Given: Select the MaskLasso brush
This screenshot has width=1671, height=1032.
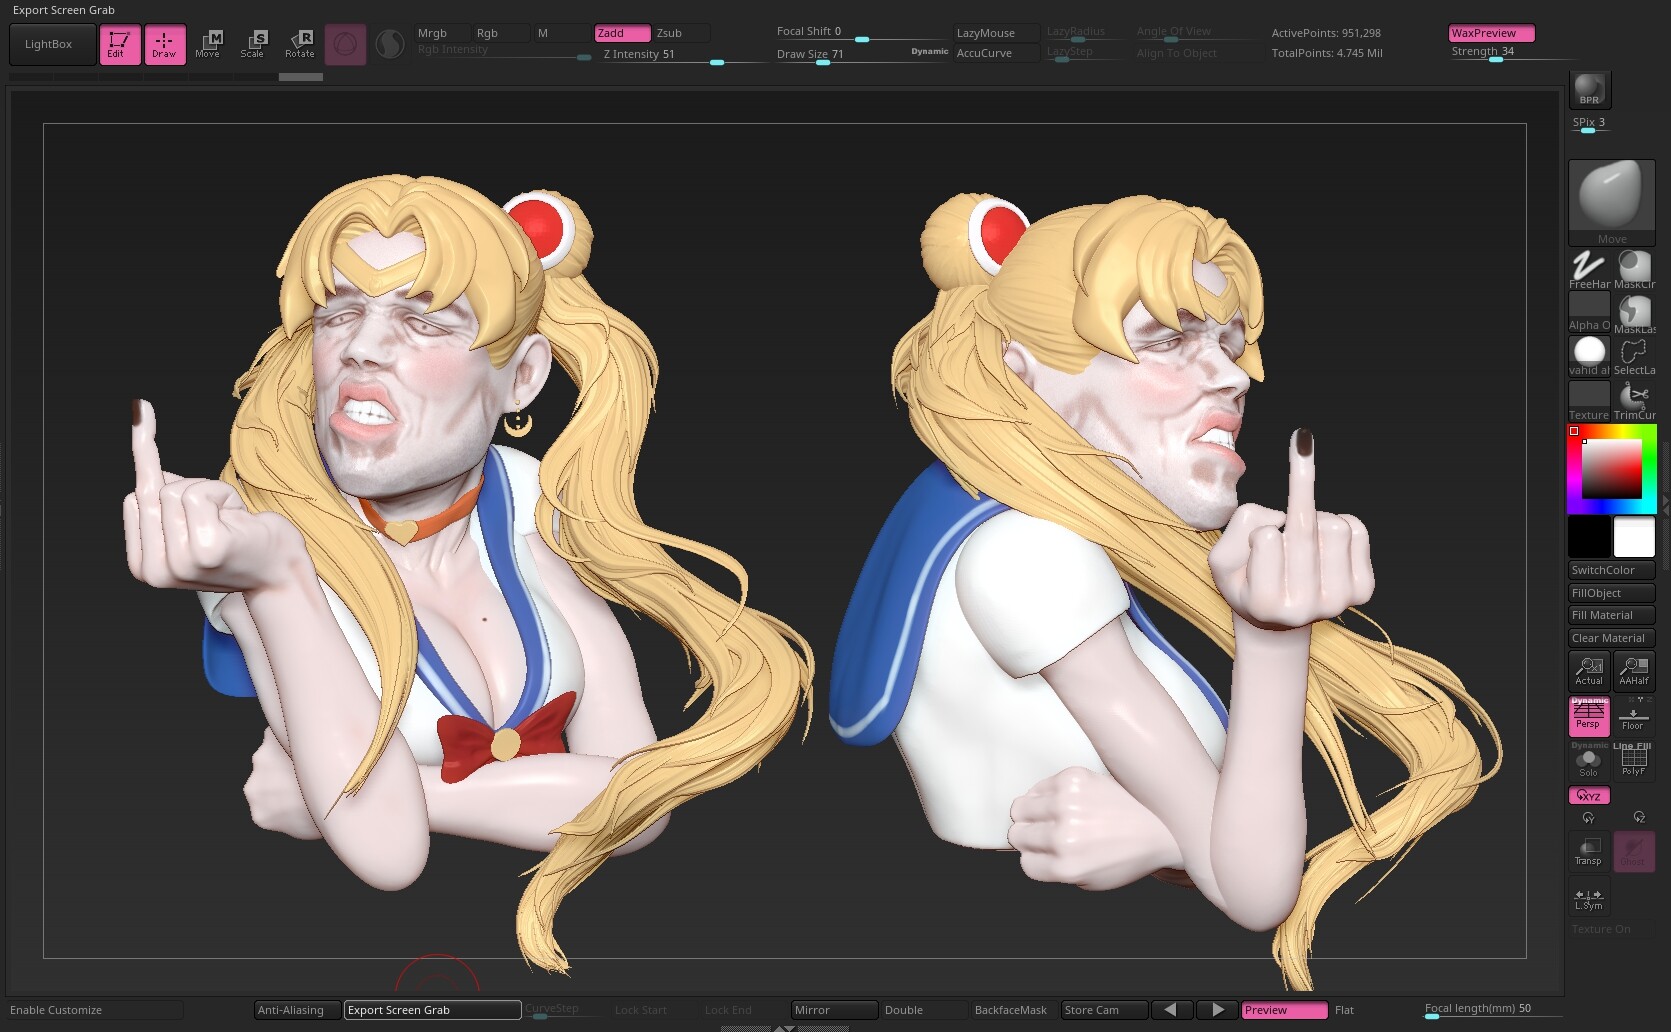Looking at the screenshot, I should click(1634, 312).
